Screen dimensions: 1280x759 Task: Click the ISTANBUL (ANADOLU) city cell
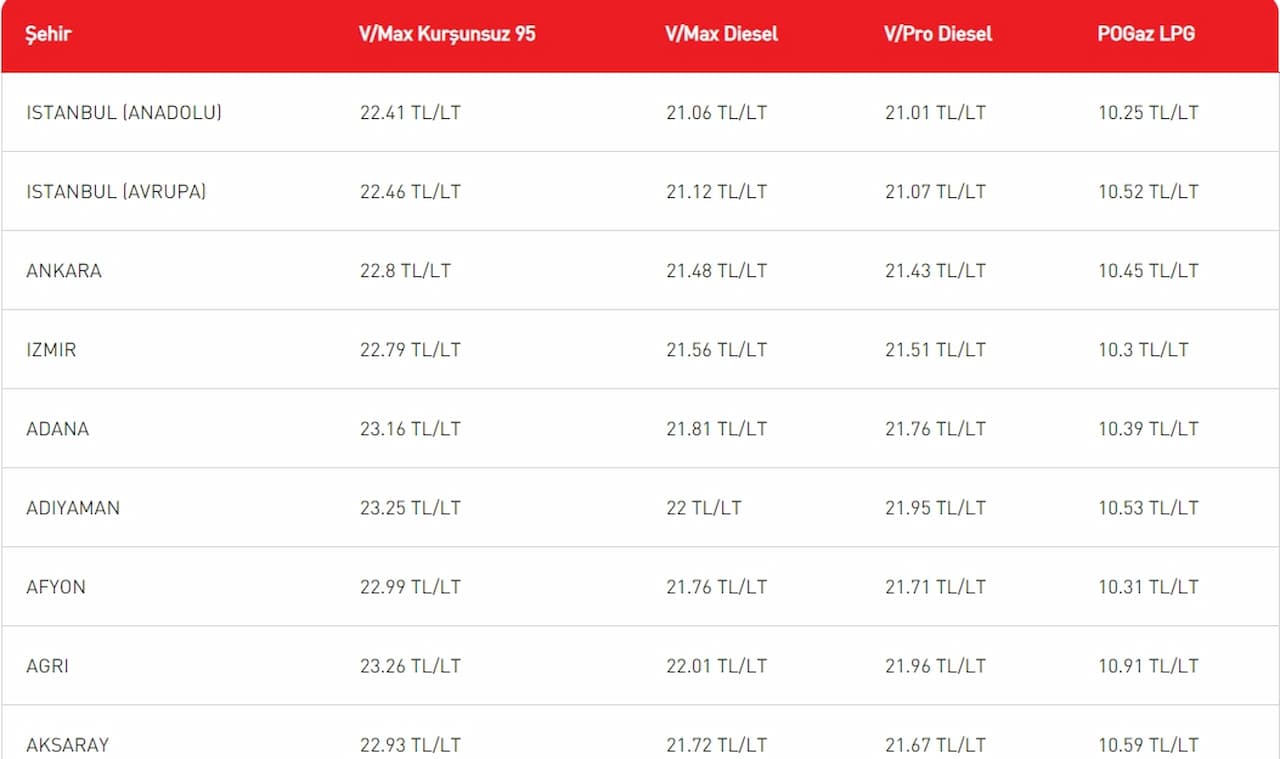[x=124, y=113]
